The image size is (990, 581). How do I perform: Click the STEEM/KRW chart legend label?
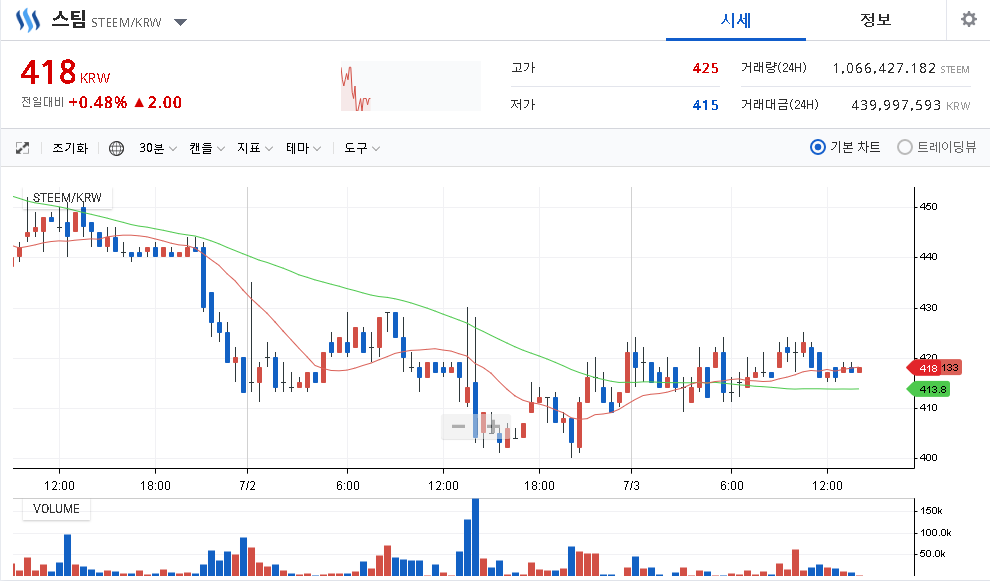click(67, 198)
